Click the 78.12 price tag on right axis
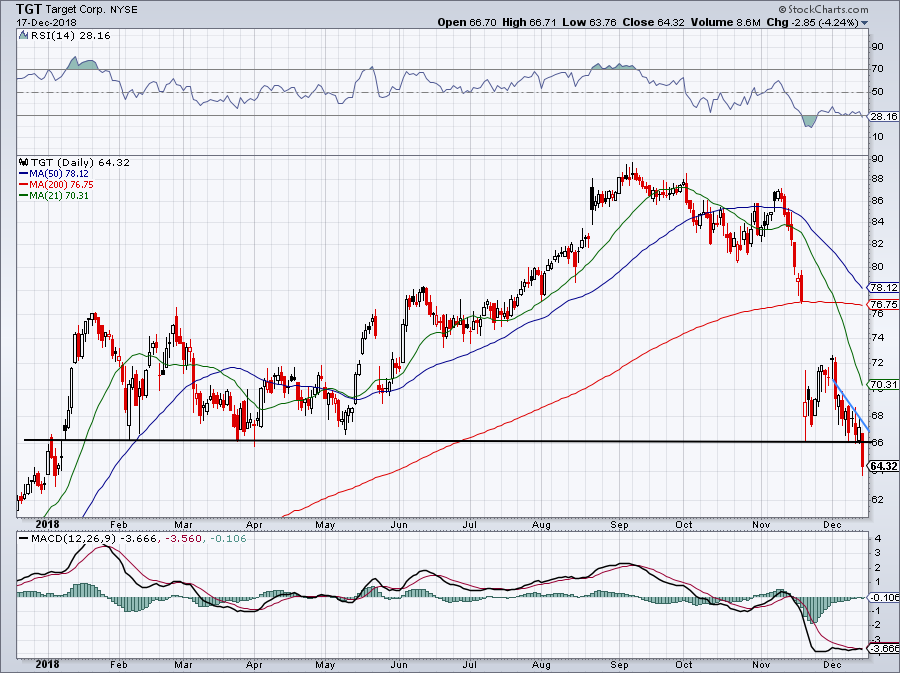The width and height of the screenshot is (900, 673). 883,287
